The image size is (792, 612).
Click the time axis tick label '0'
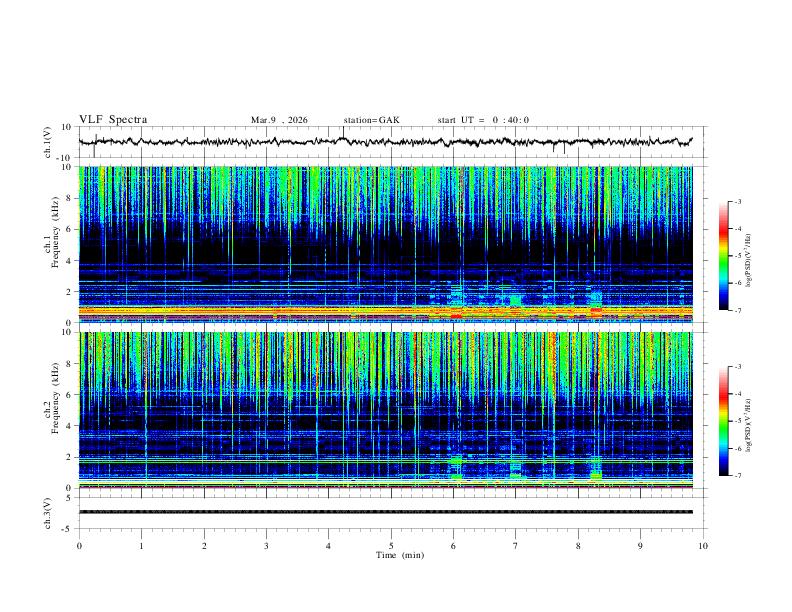click(x=79, y=546)
